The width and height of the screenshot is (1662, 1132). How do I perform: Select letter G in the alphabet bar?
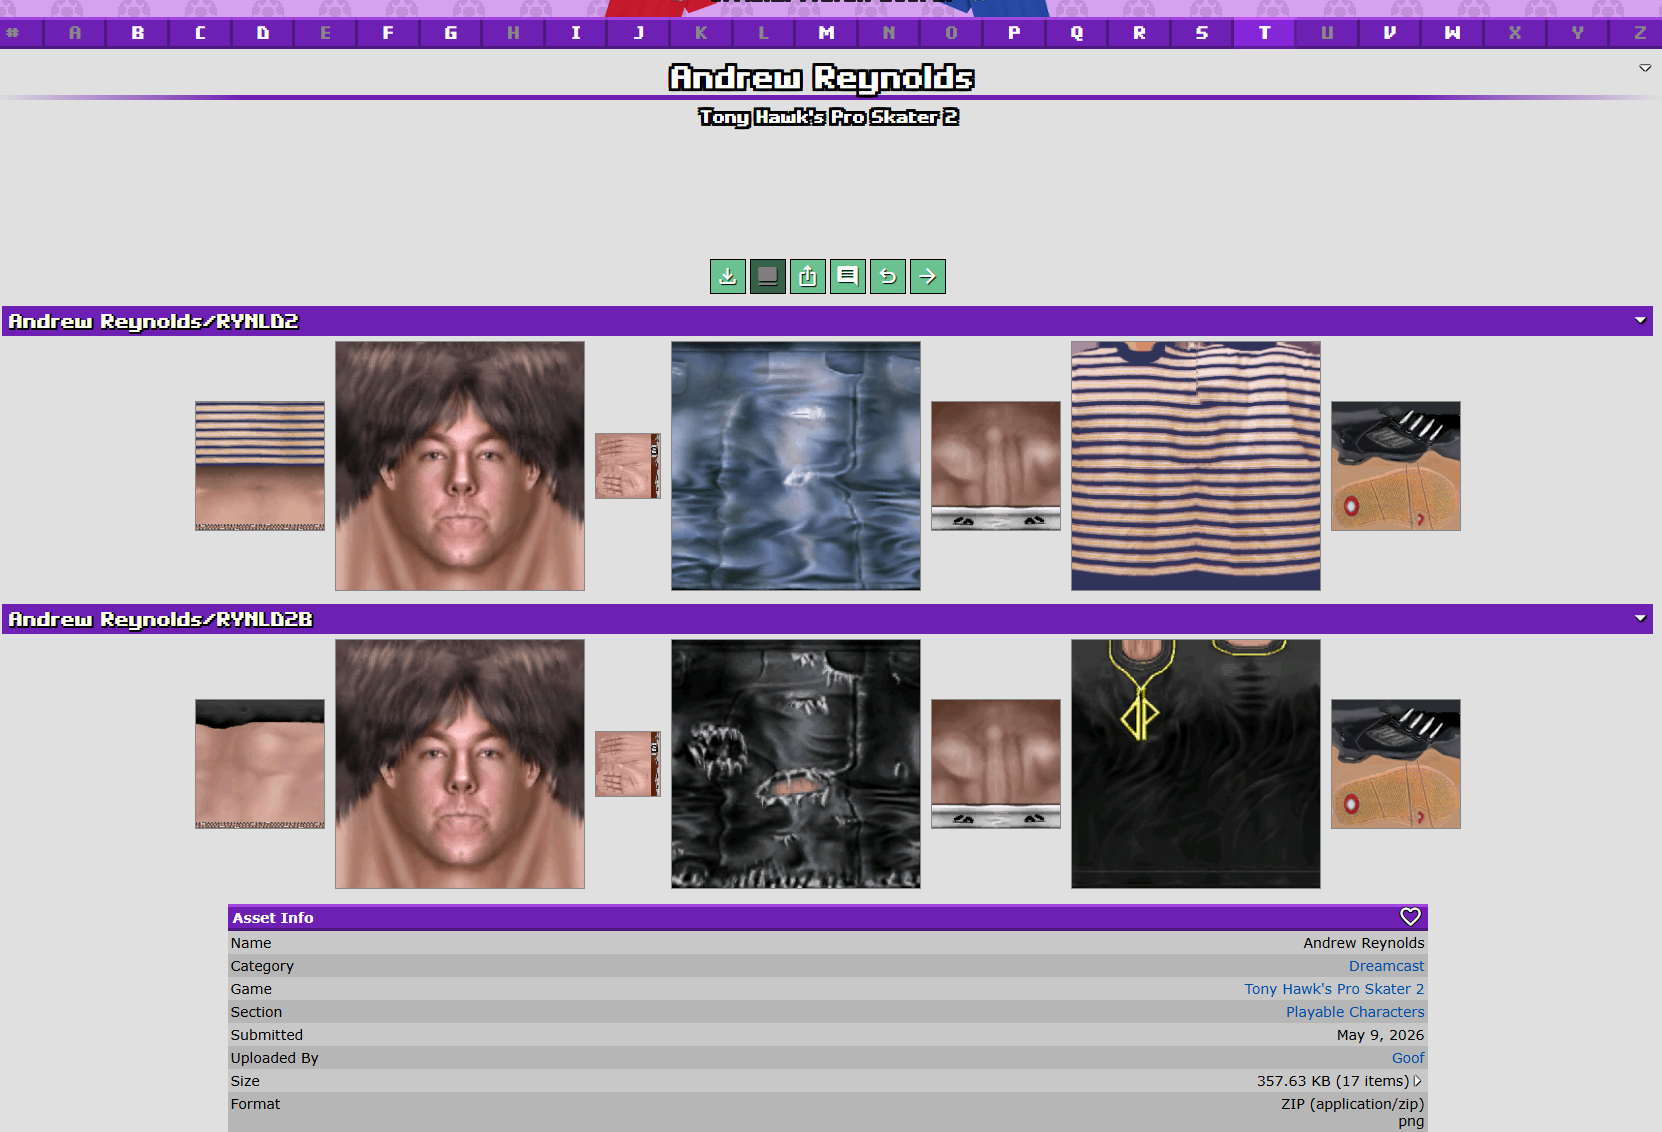click(x=451, y=33)
